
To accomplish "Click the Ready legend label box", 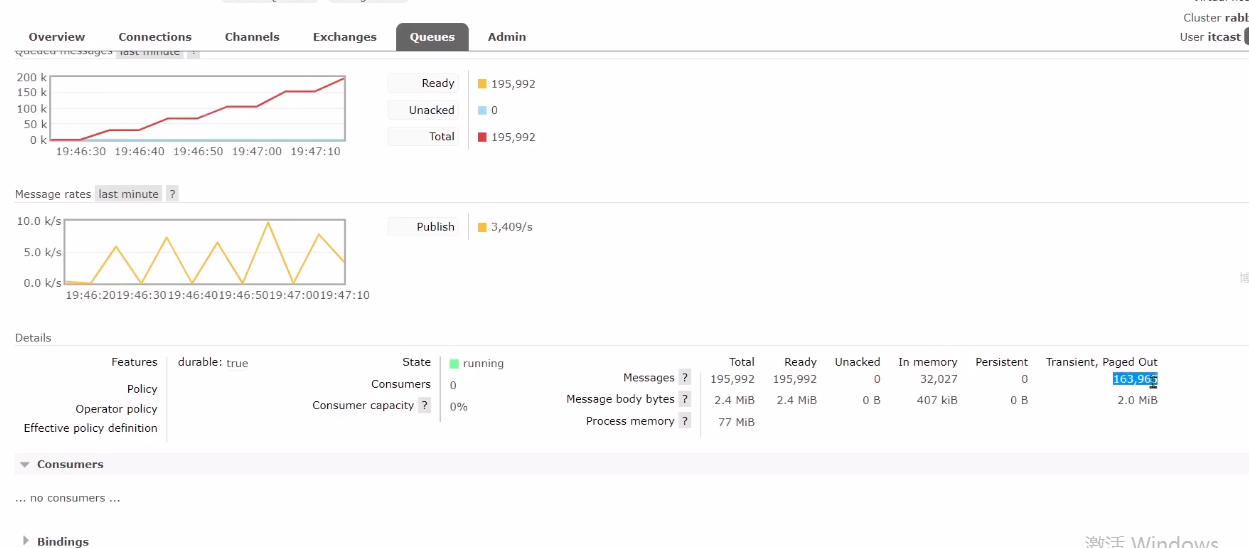I will pos(423,83).
